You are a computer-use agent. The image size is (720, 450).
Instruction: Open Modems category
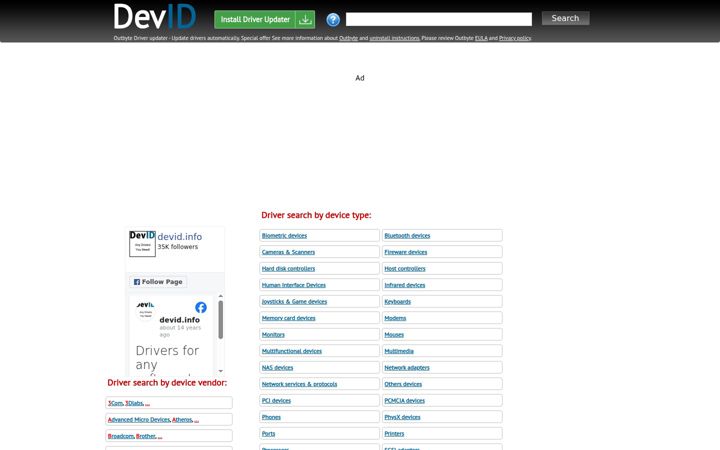pos(395,318)
